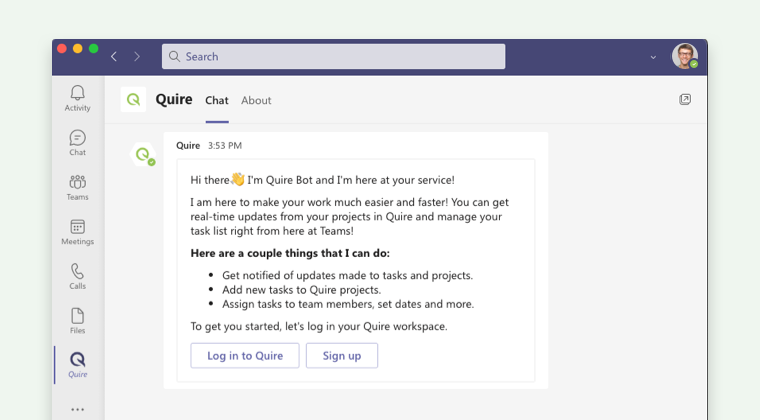Viewport: 760px width, 420px height.
Task: Go to Teams in the sidebar
Action: tap(78, 187)
